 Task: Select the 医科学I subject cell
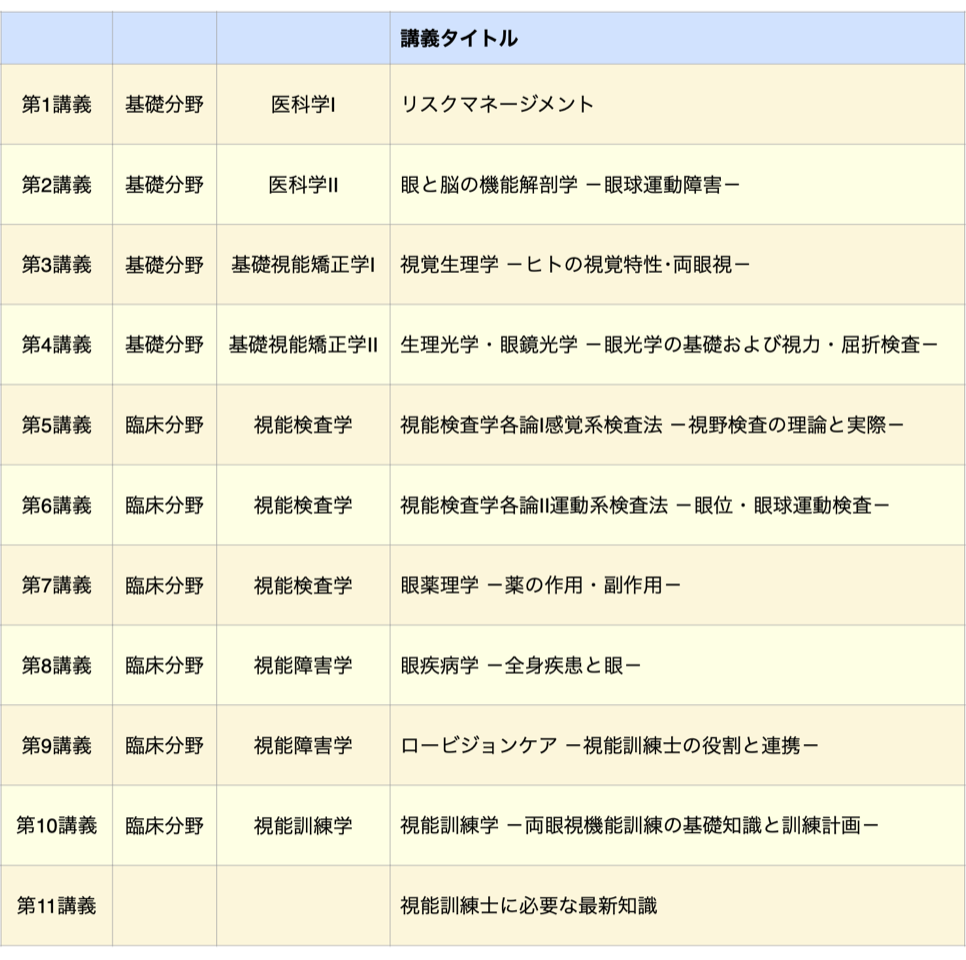(303, 105)
